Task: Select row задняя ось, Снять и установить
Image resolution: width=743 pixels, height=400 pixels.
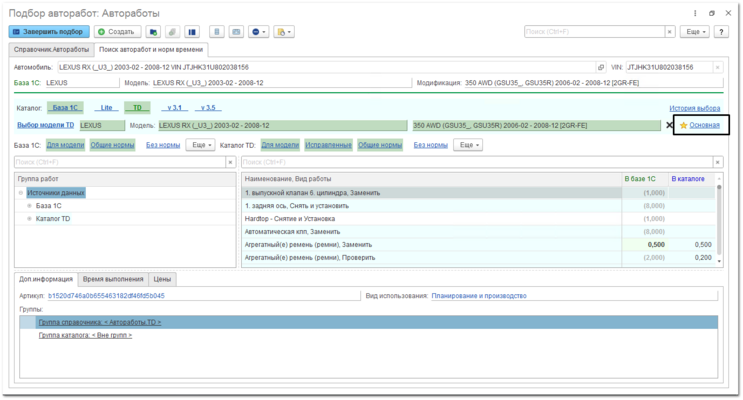Action: 478,206
